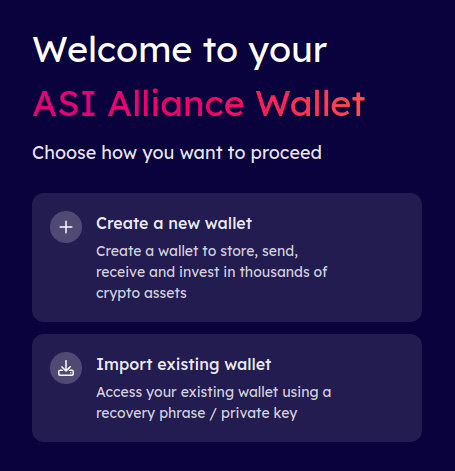Click the word "ASI" in the heading
The height and width of the screenshot is (471, 455).
[64, 104]
